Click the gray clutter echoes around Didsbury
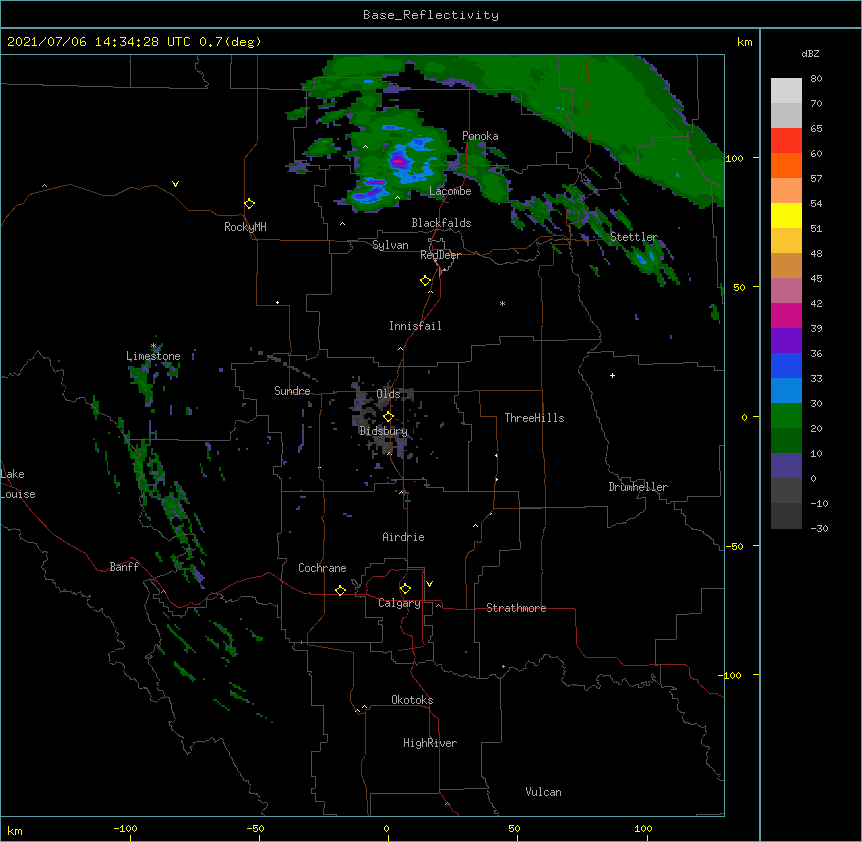The width and height of the screenshot is (862, 842). 382,420
